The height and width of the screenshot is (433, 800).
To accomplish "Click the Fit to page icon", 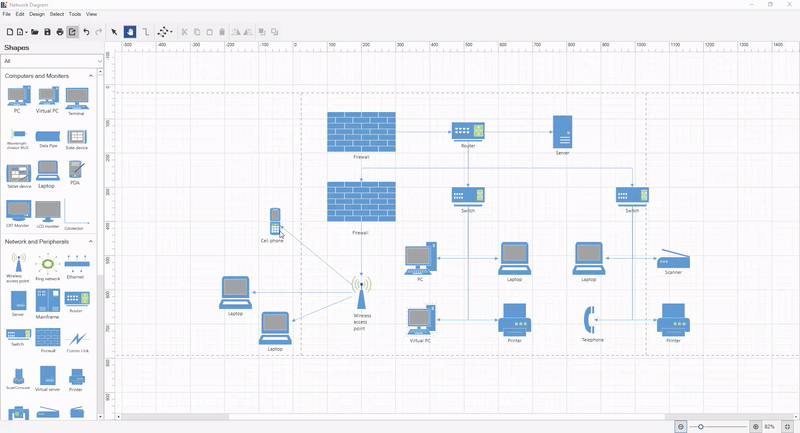I will 788,427.
